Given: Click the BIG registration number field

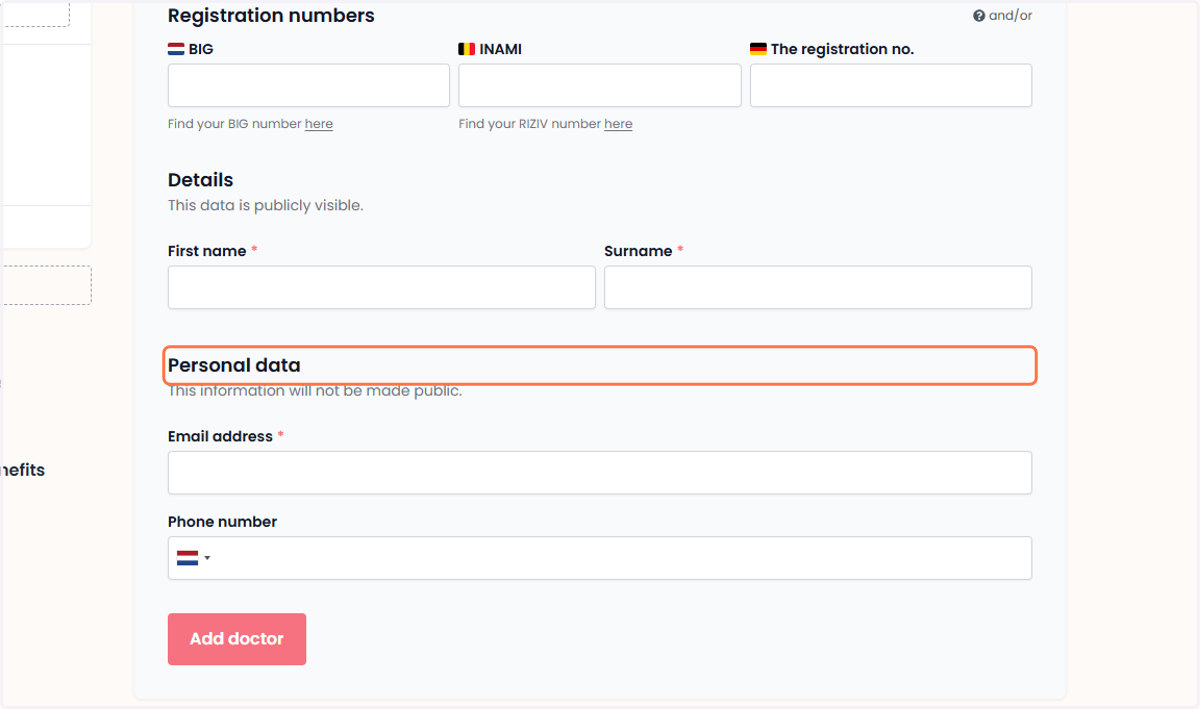Looking at the screenshot, I should (309, 86).
